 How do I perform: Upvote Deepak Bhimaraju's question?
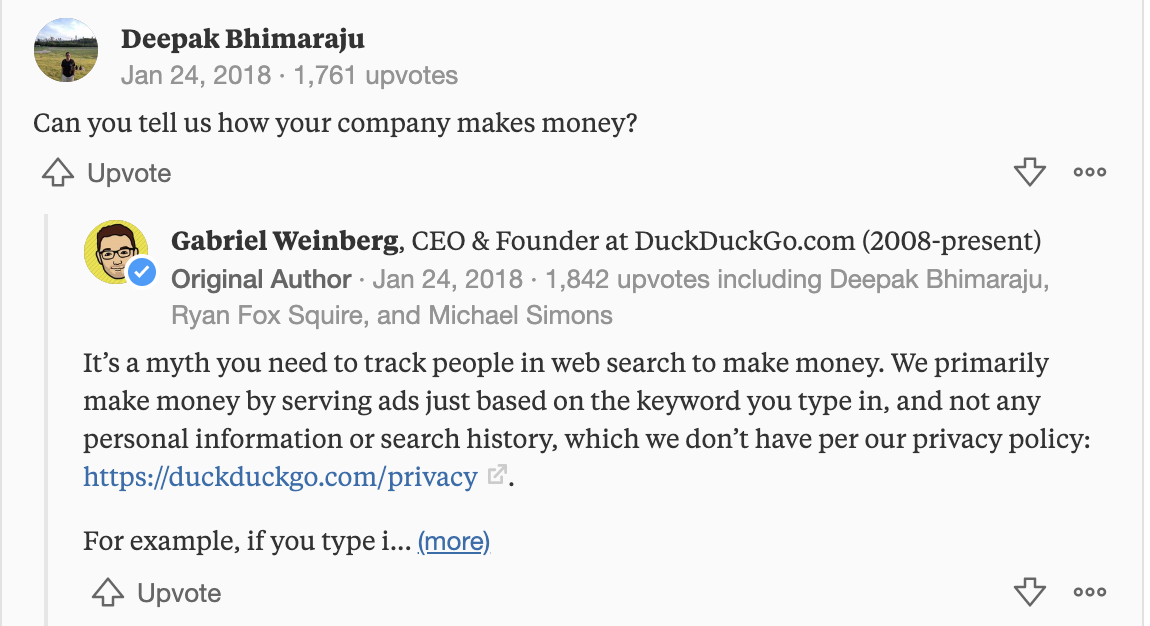(x=107, y=173)
